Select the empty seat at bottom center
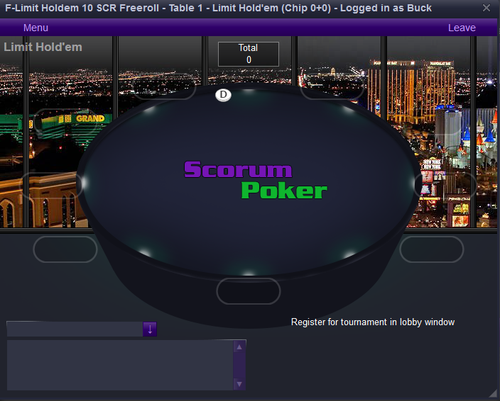Screen dimensions: 500x401 (248, 291)
